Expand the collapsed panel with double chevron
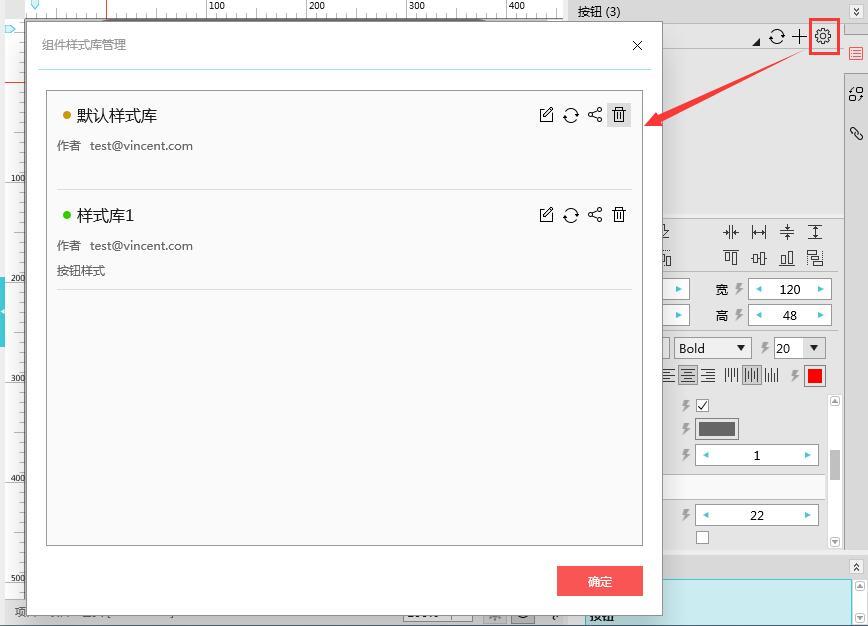Screen dimensions: 868x626 tap(856, 11)
